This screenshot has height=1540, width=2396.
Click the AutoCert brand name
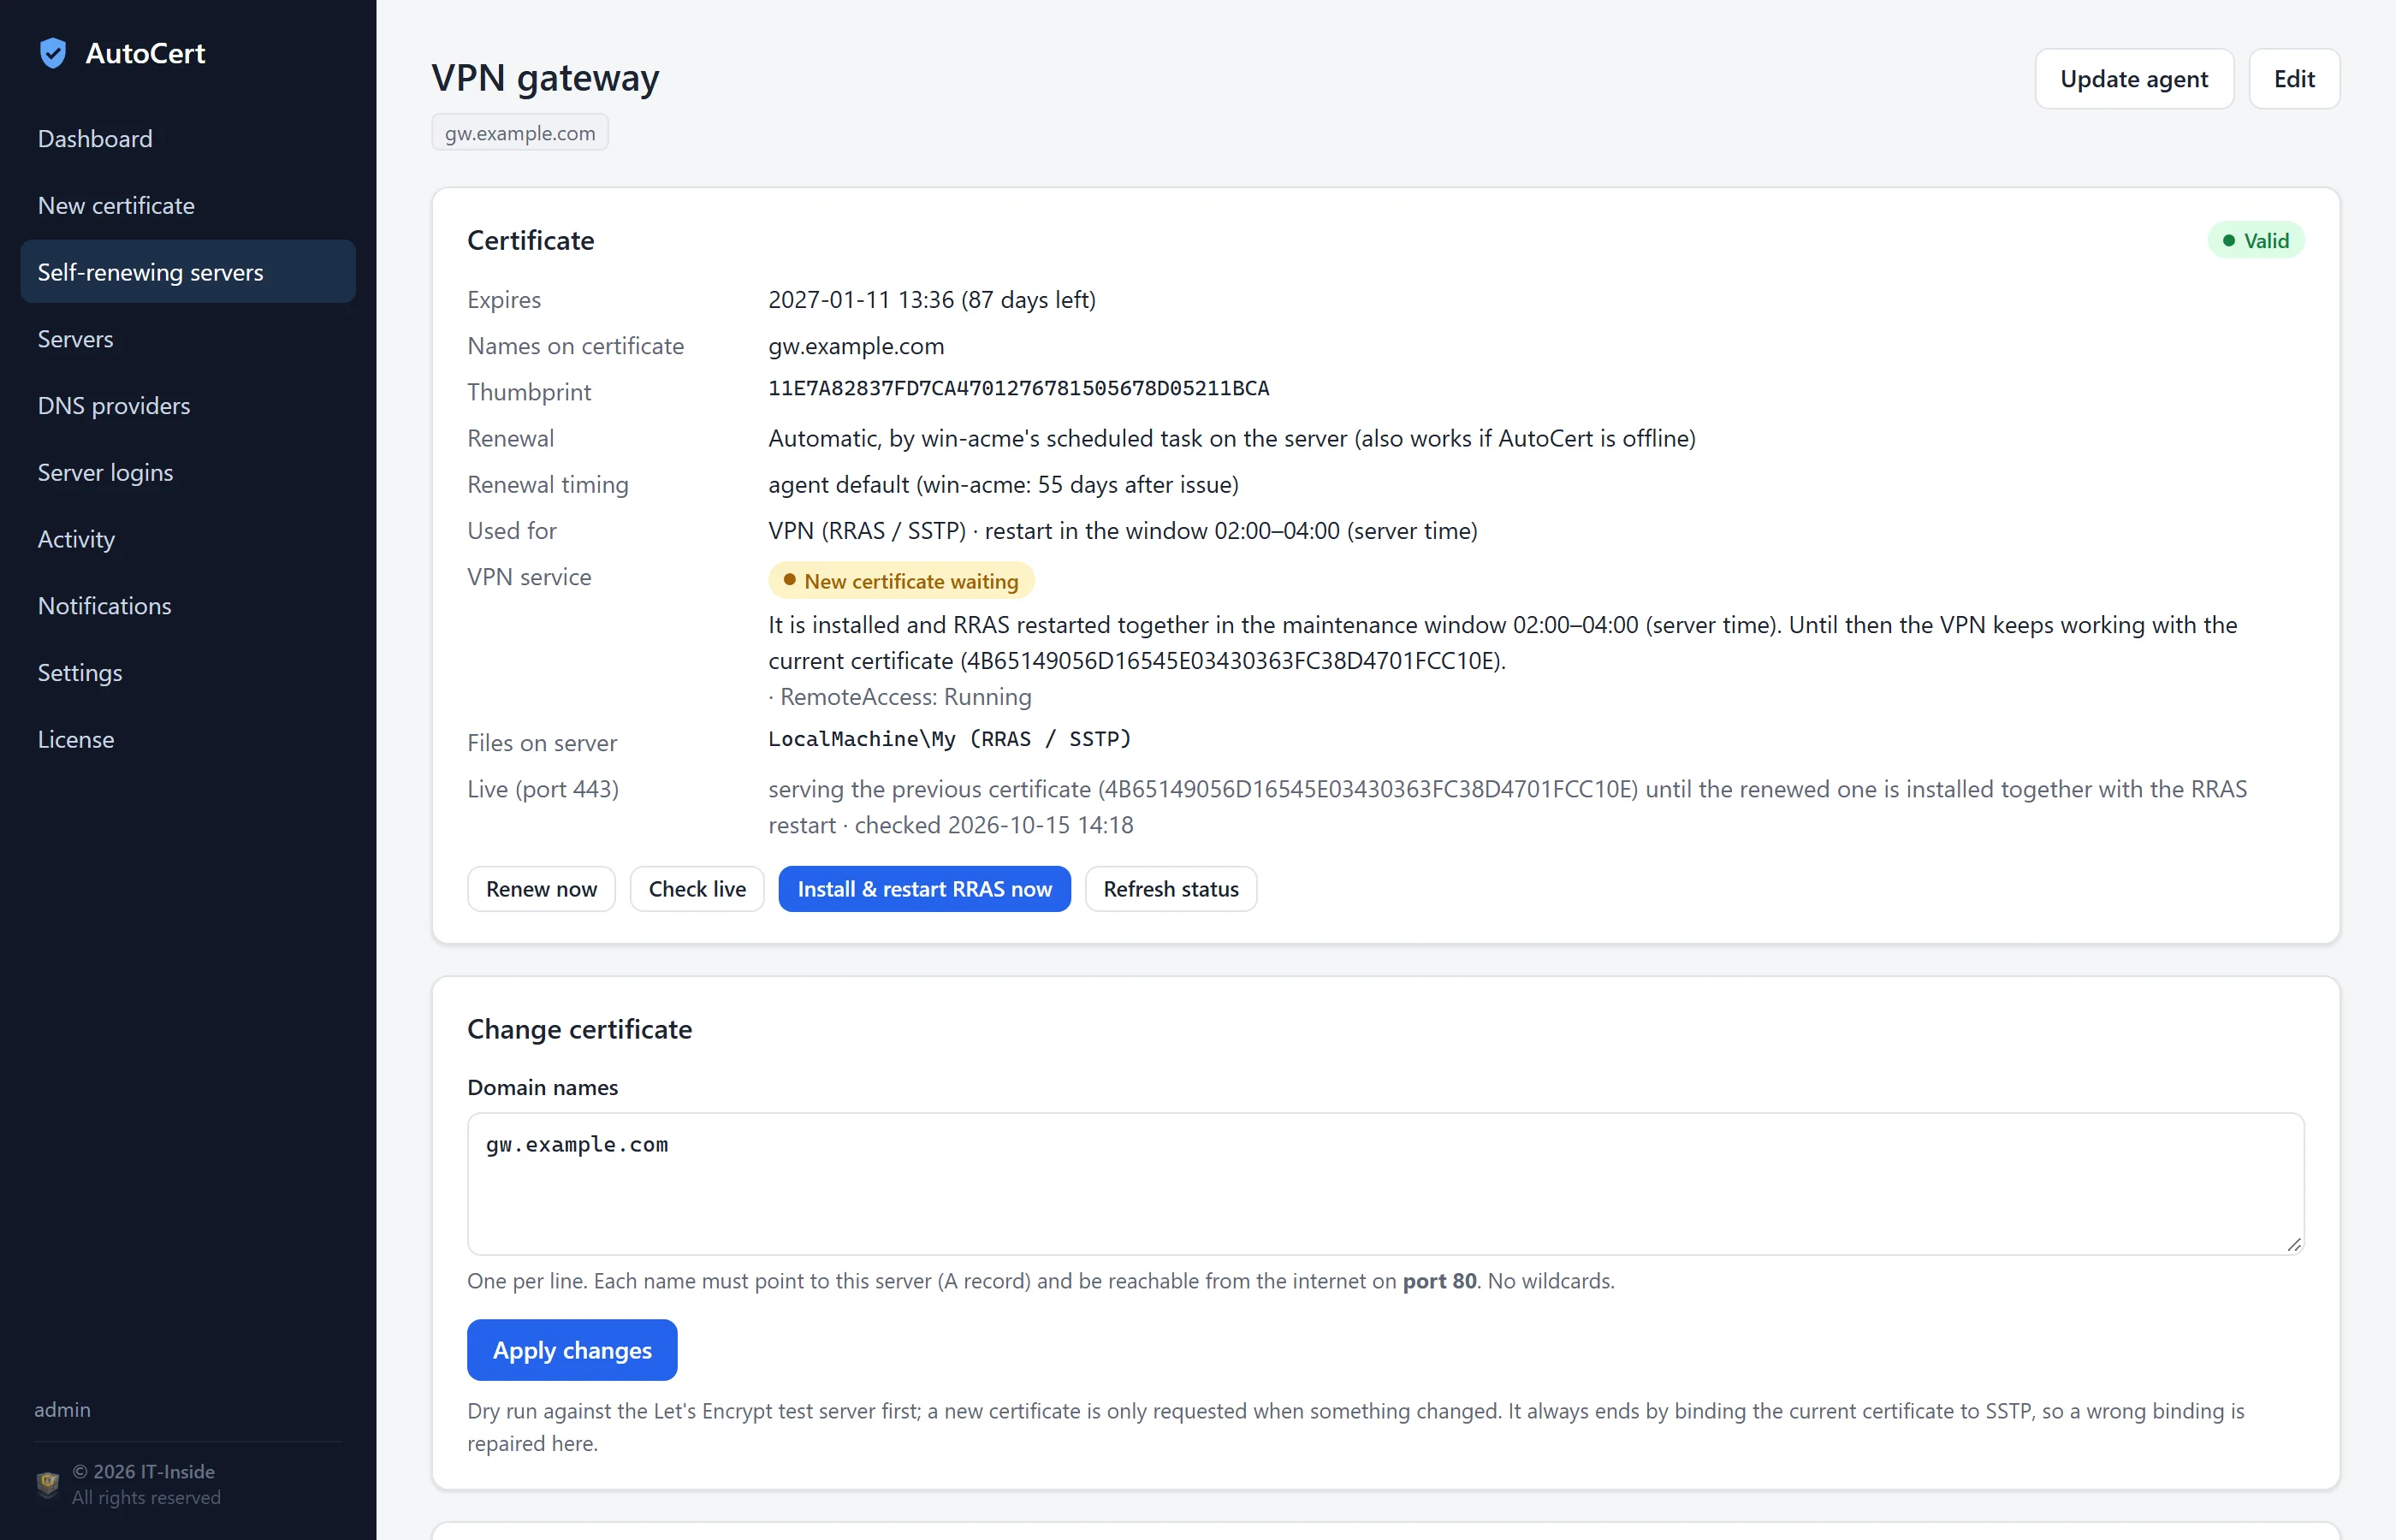click(x=145, y=53)
